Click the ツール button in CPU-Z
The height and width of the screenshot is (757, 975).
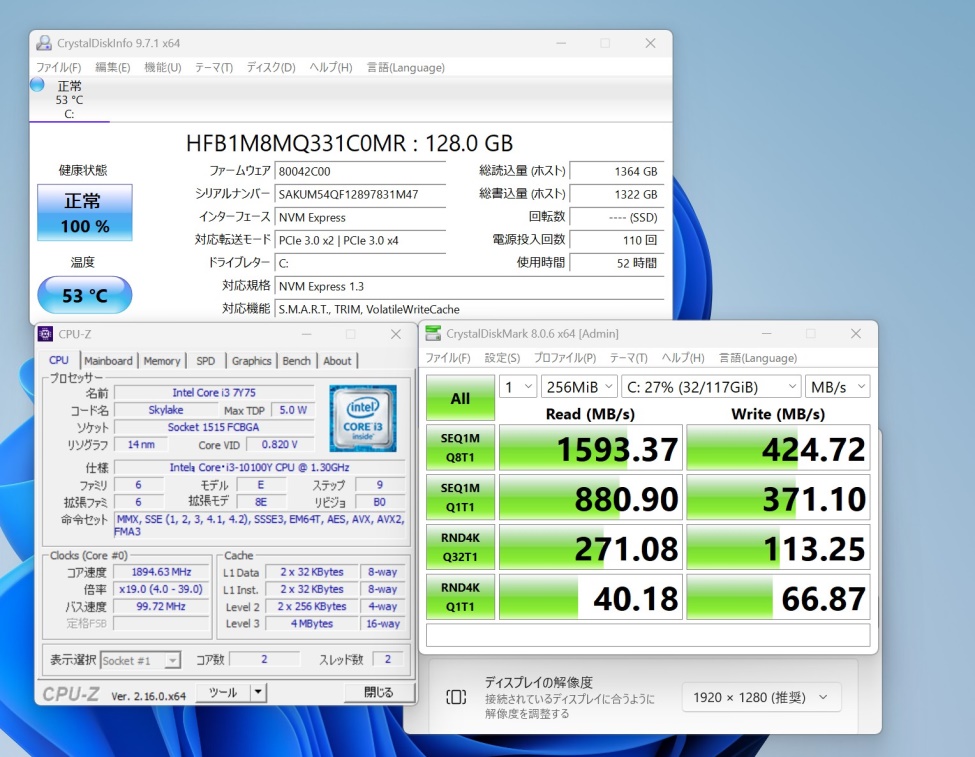(x=223, y=692)
